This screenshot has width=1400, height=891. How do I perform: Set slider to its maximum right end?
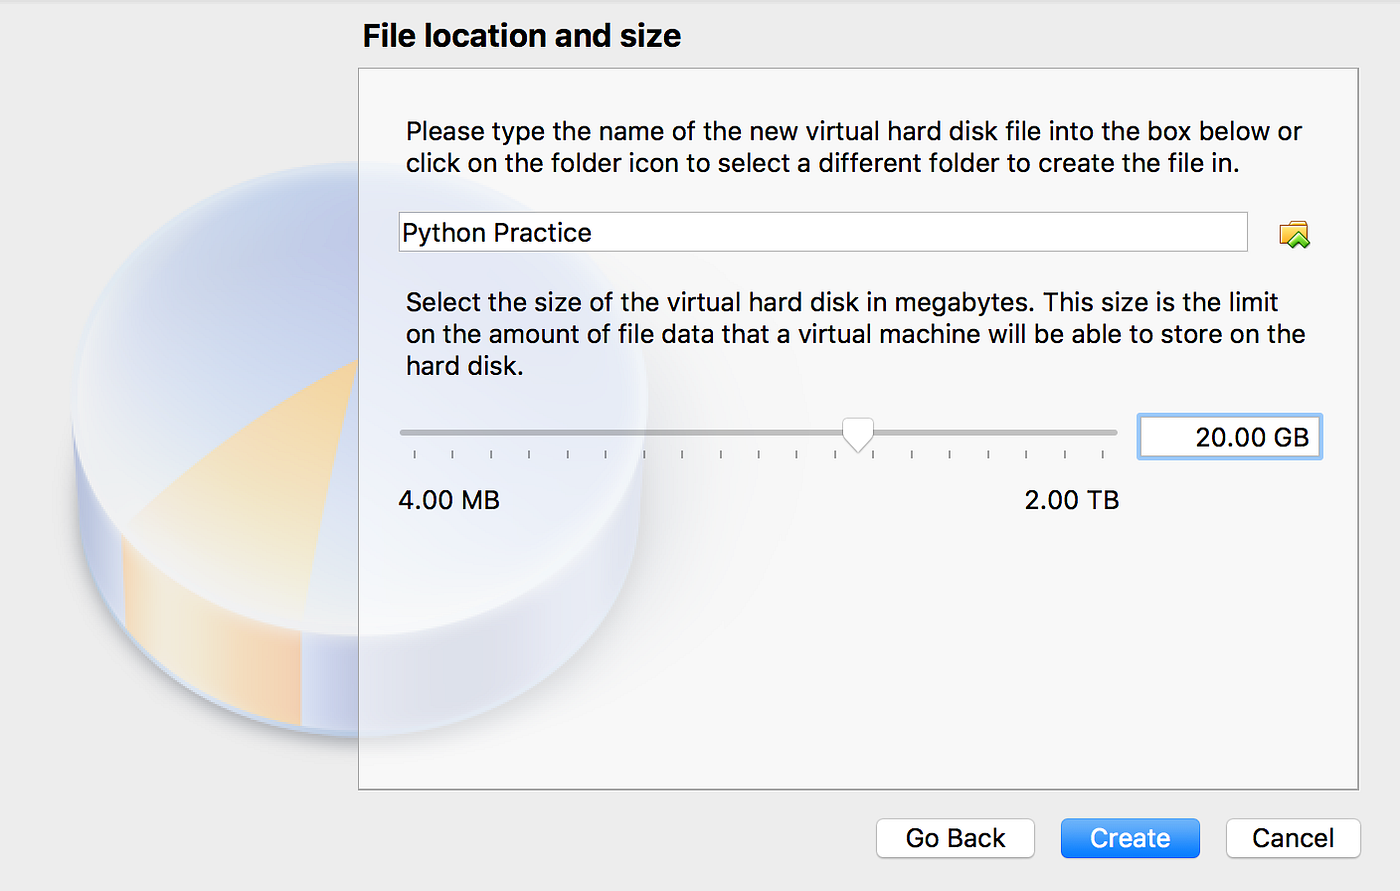pos(1113,433)
